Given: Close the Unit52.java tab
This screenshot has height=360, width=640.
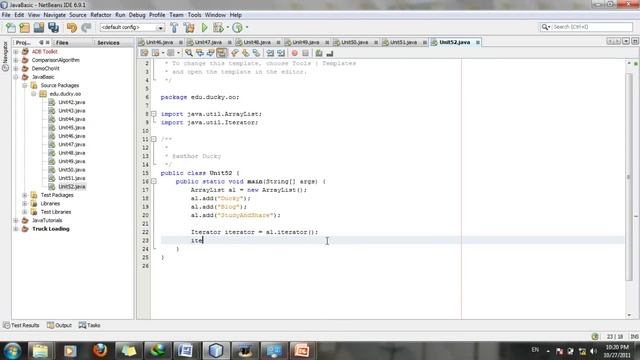Looking at the screenshot, I should 478,42.
